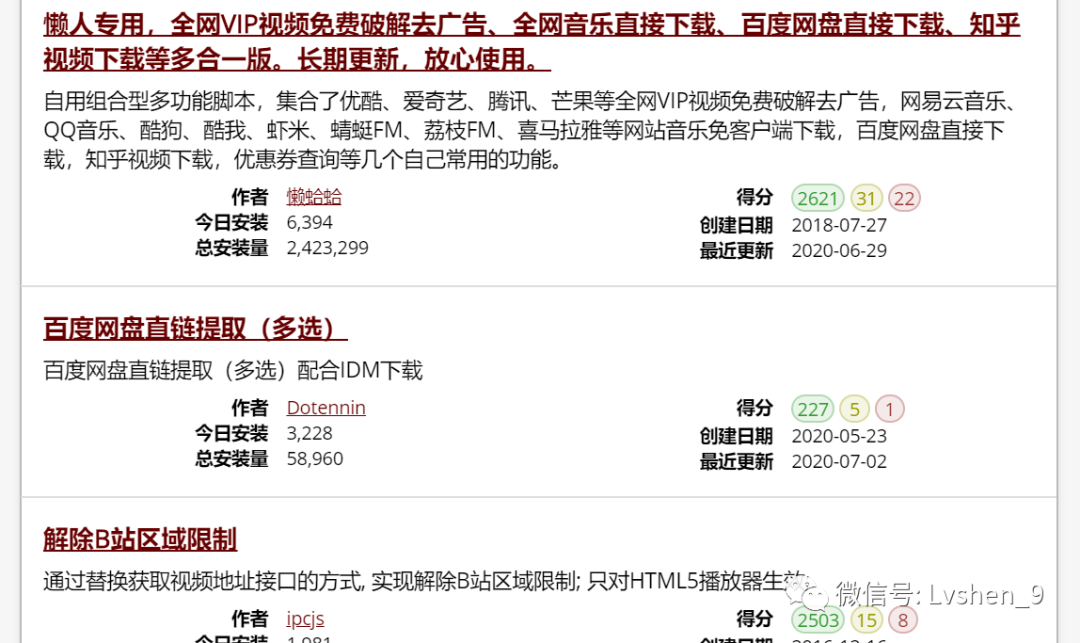The width and height of the screenshot is (1080, 643).
Task: Click 最近更新 label beside 2020-07-02
Action: [736, 461]
